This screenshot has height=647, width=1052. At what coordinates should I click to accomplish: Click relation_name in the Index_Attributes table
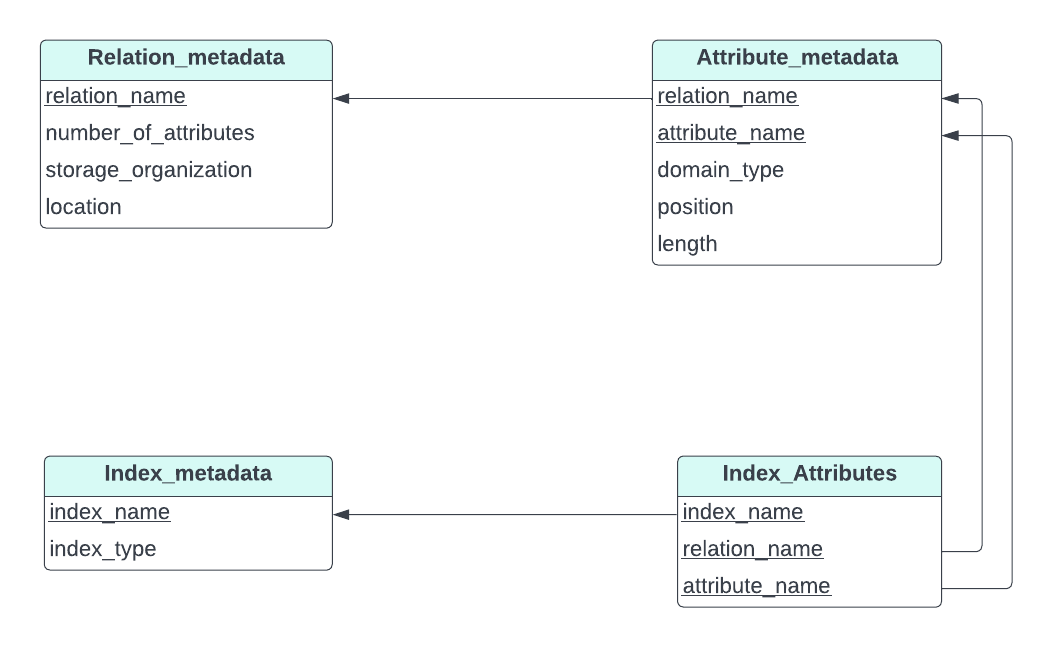[752, 550]
